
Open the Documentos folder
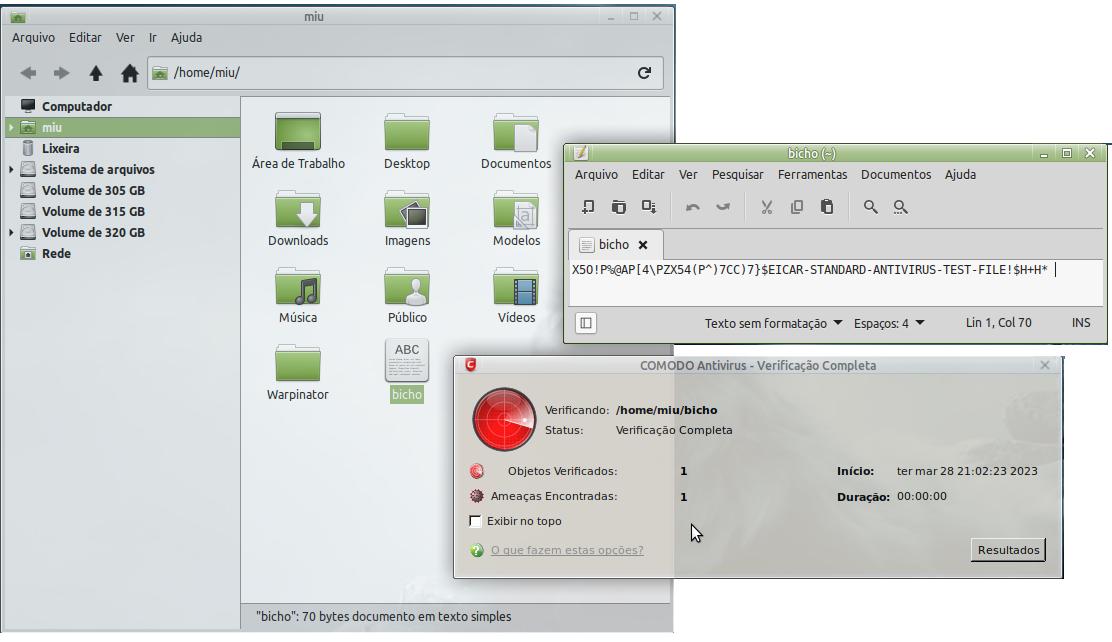(x=516, y=140)
